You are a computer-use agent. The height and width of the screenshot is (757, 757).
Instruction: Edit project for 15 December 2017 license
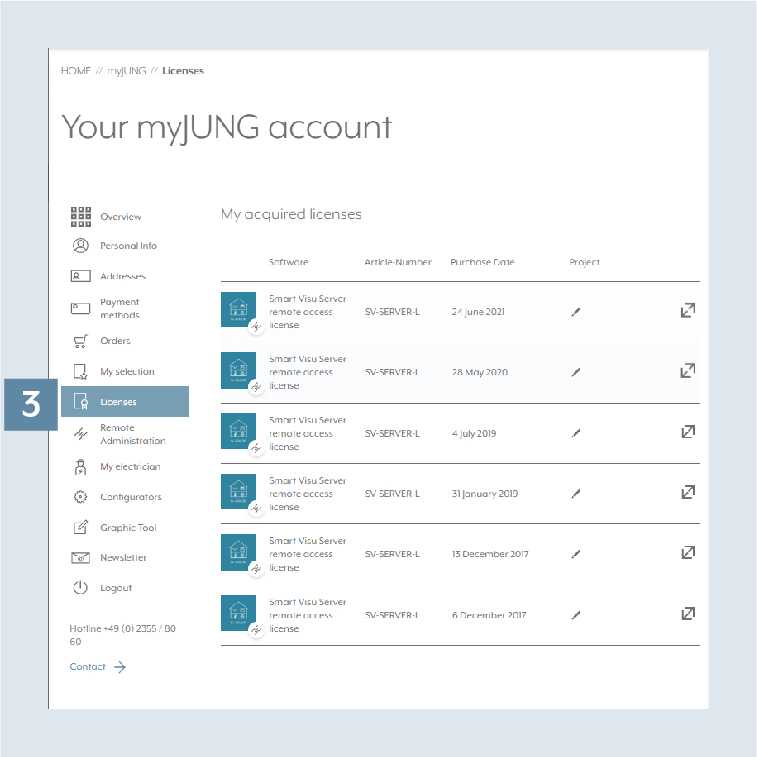point(575,554)
